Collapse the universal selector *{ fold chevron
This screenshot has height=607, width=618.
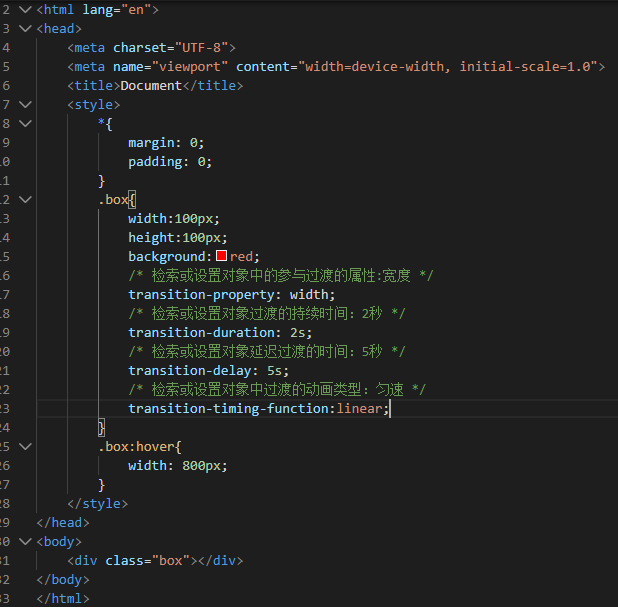[x=25, y=123]
